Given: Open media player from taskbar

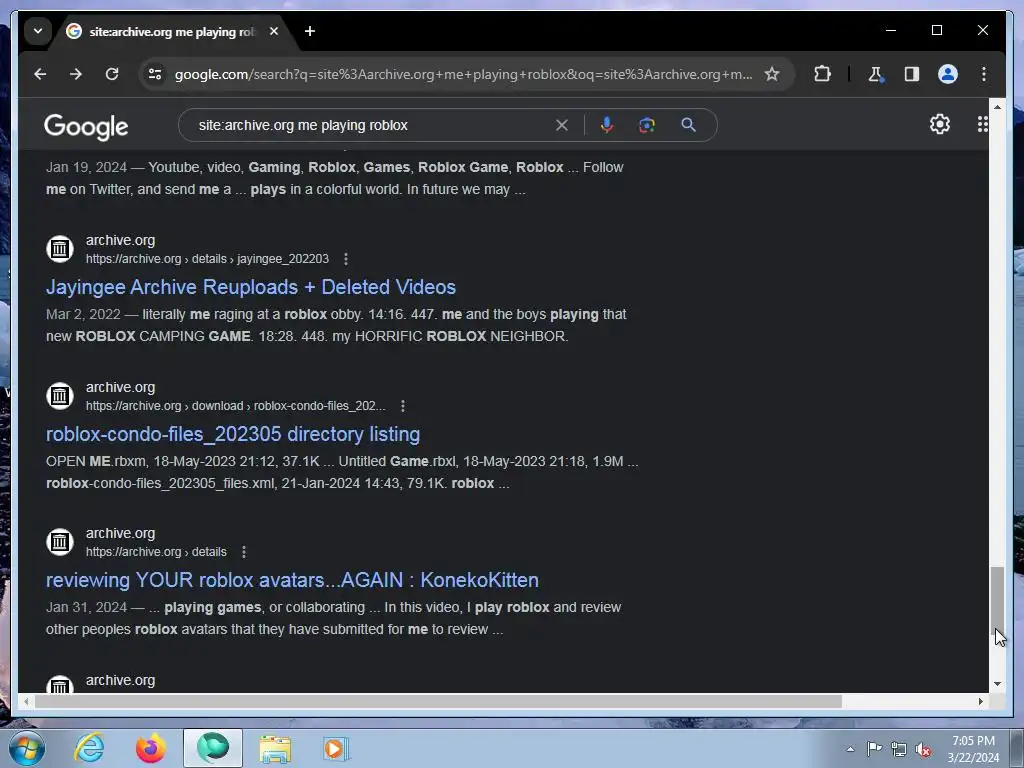Looking at the screenshot, I should 336,748.
